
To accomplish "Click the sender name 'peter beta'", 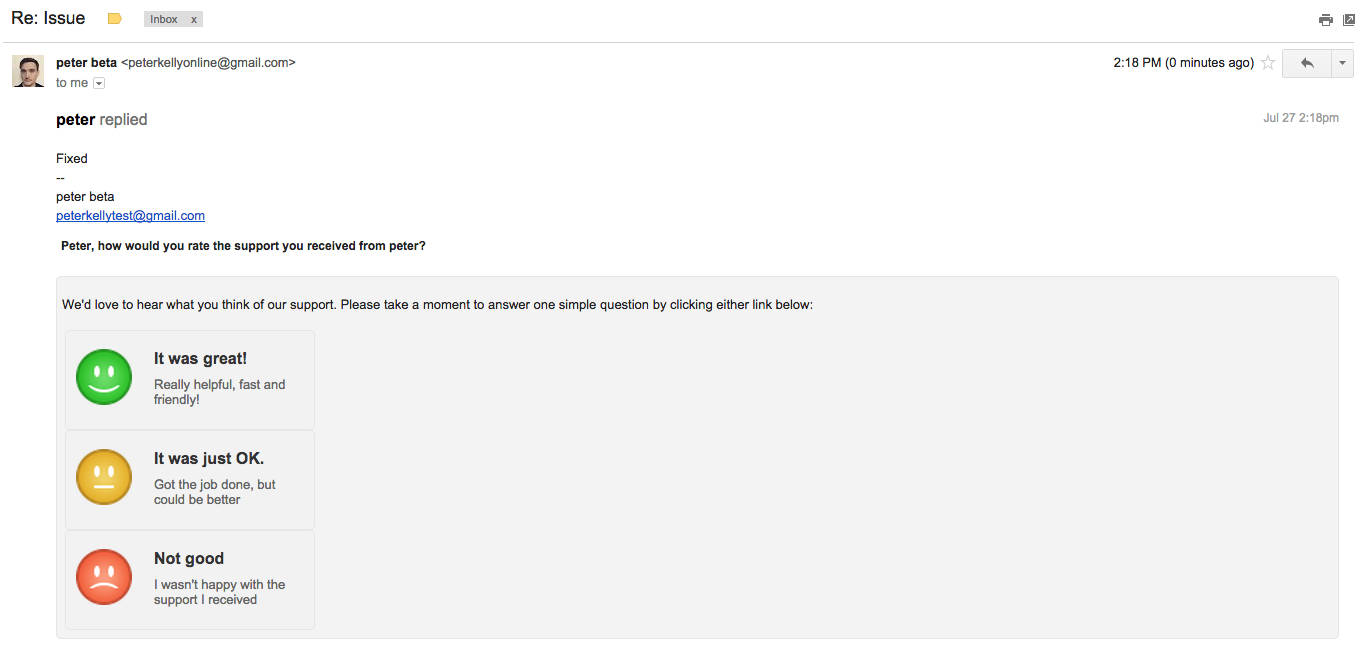I will pyautogui.click(x=86, y=62).
